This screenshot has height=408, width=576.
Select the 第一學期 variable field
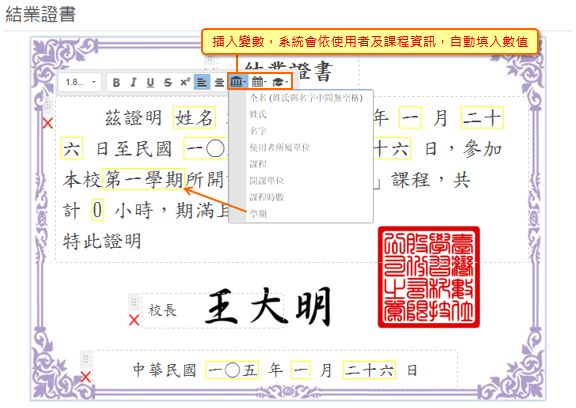(x=144, y=179)
